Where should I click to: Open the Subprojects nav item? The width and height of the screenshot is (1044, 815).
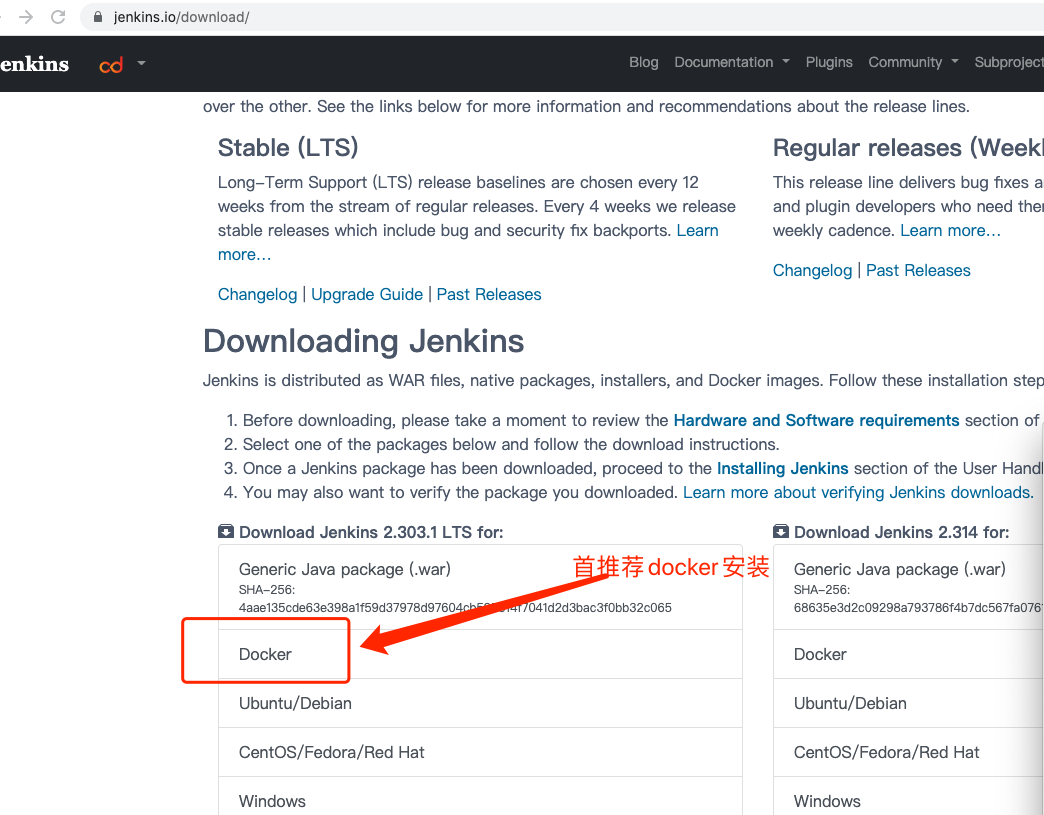1009,62
